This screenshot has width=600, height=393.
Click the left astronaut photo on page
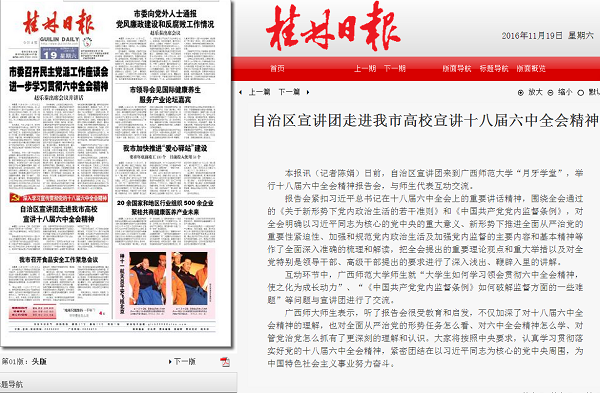[x=148, y=279]
